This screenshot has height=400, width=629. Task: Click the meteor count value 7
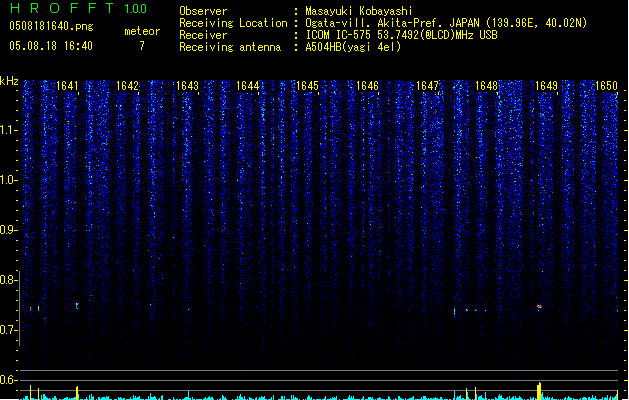point(142,46)
